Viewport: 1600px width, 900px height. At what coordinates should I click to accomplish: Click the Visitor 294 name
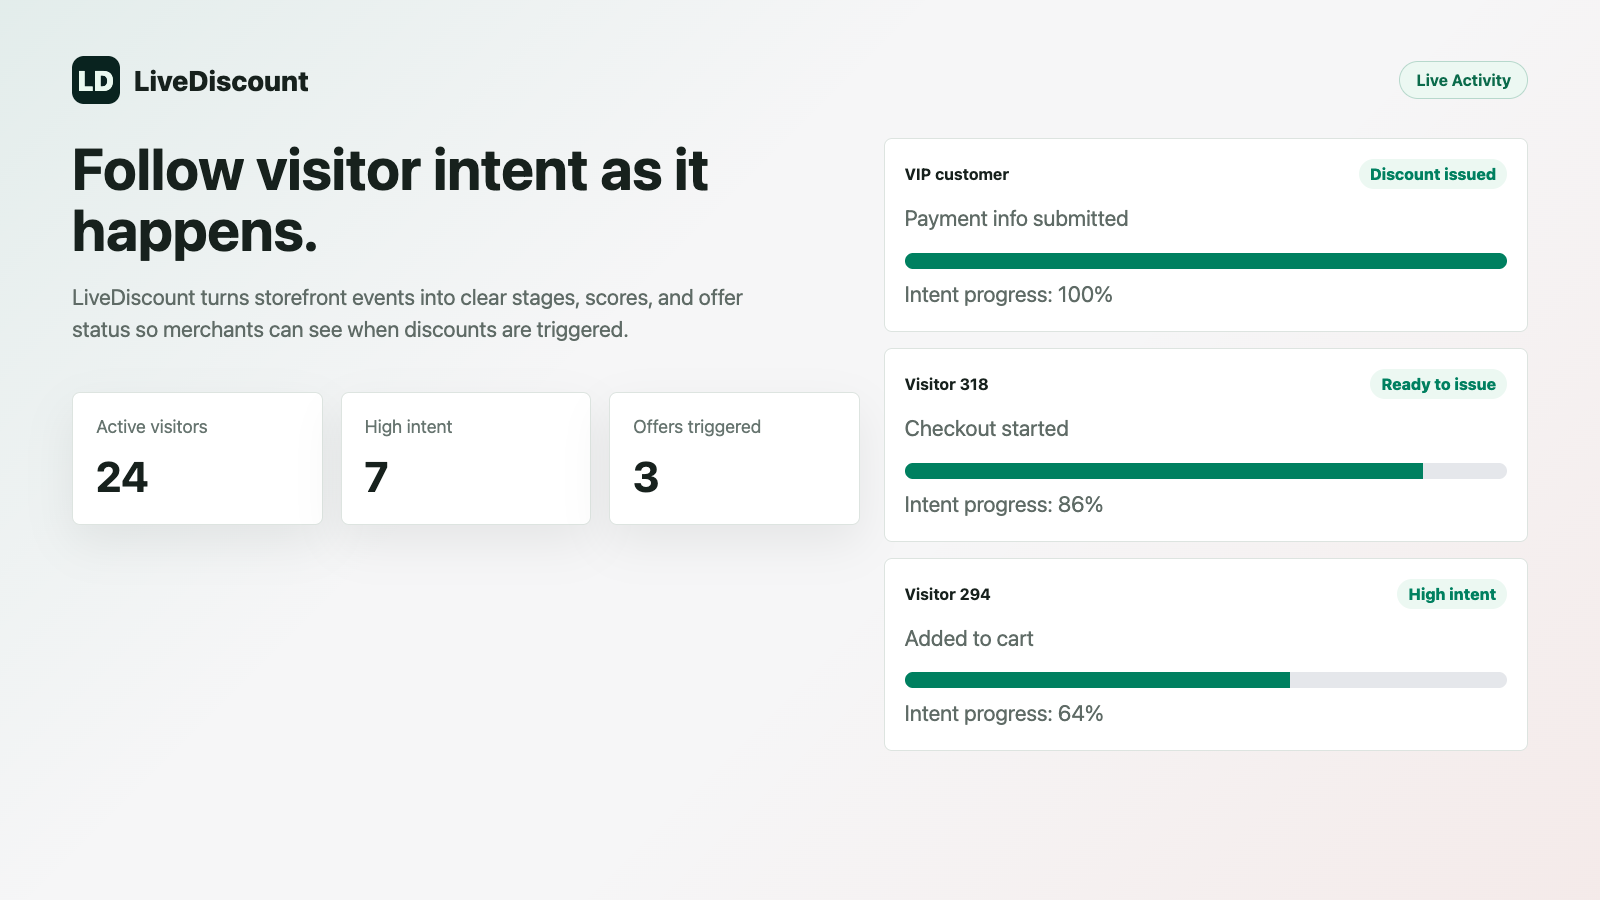coord(947,594)
